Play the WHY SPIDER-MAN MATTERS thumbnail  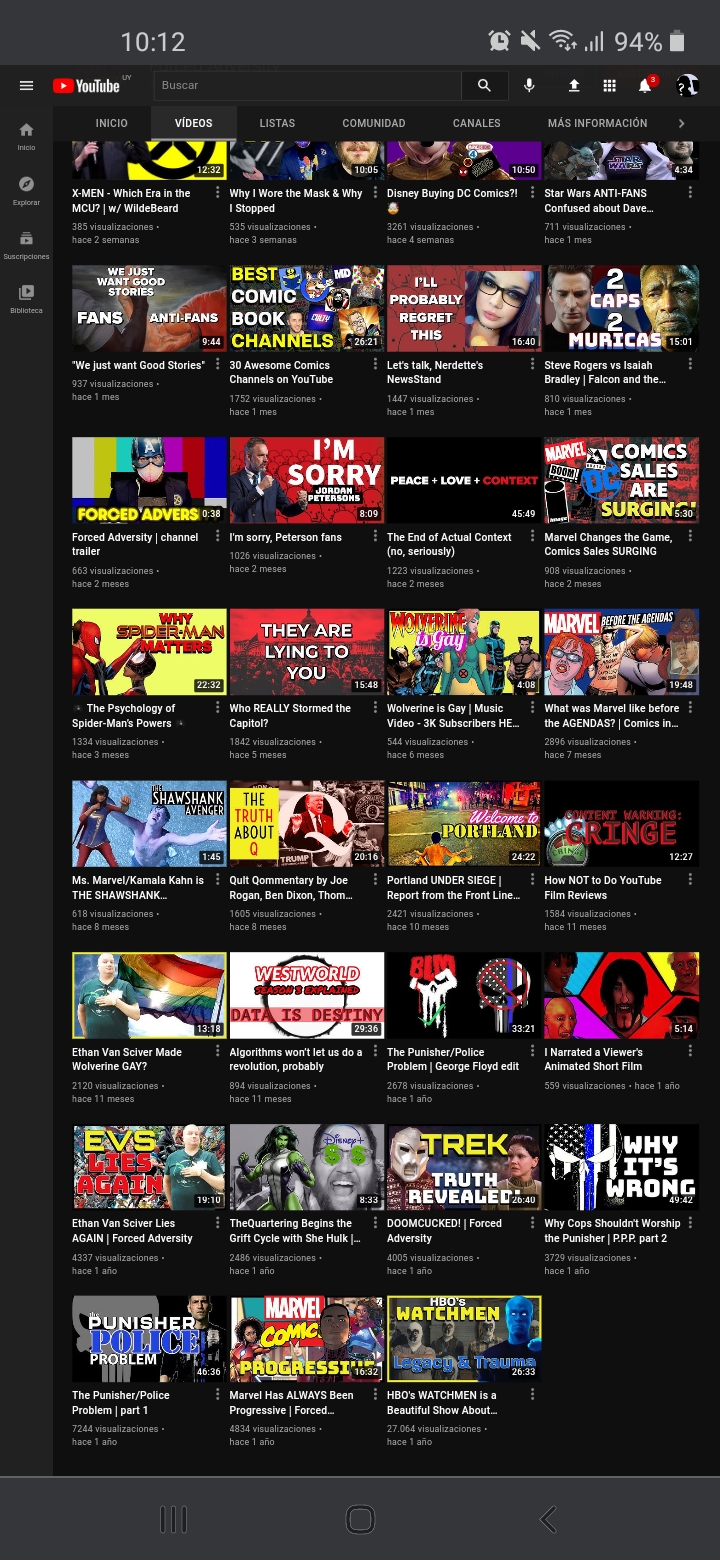149,652
